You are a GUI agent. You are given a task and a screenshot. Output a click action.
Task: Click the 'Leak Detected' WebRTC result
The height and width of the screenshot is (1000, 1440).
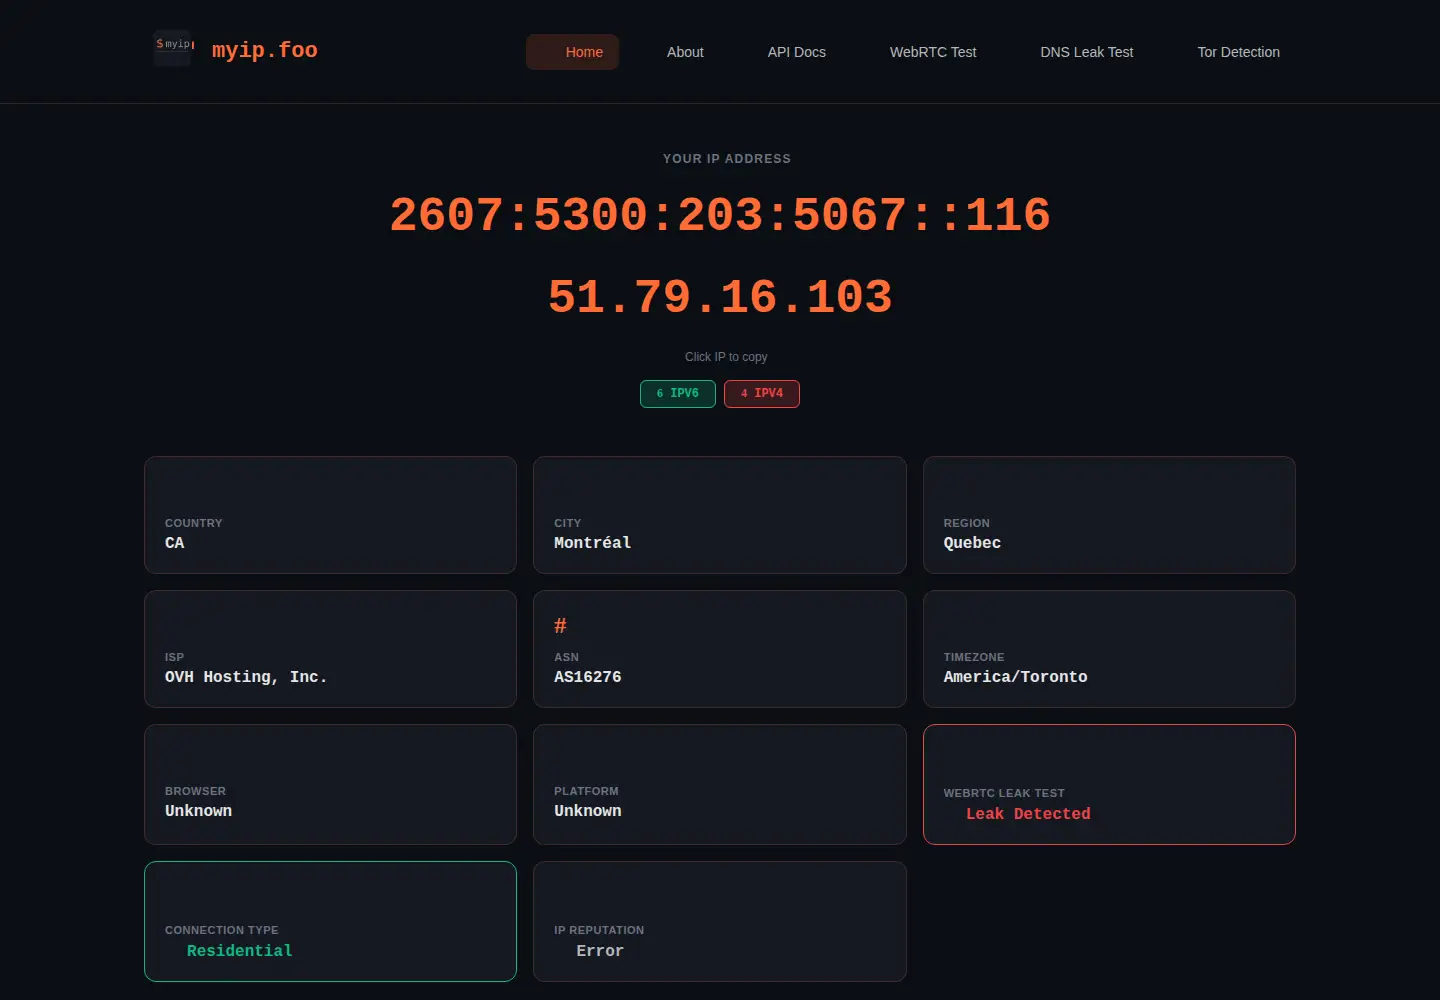click(x=1028, y=814)
